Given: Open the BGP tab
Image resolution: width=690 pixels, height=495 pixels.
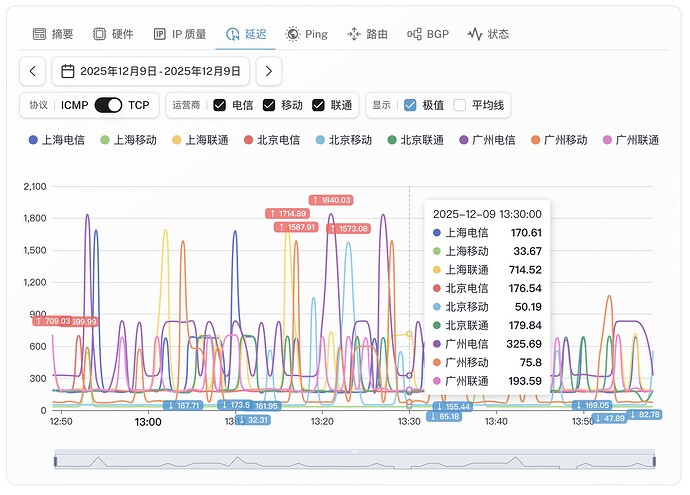Looking at the screenshot, I should click(x=428, y=34).
